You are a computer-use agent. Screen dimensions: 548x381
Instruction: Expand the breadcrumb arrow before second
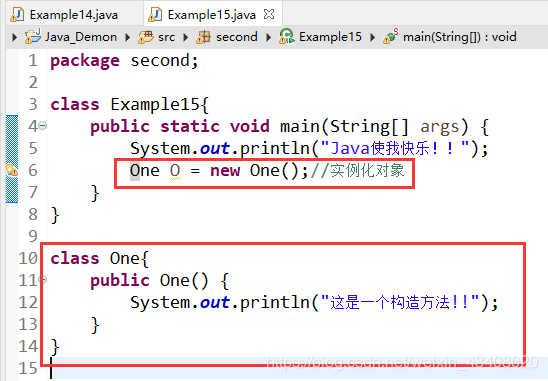(x=186, y=37)
